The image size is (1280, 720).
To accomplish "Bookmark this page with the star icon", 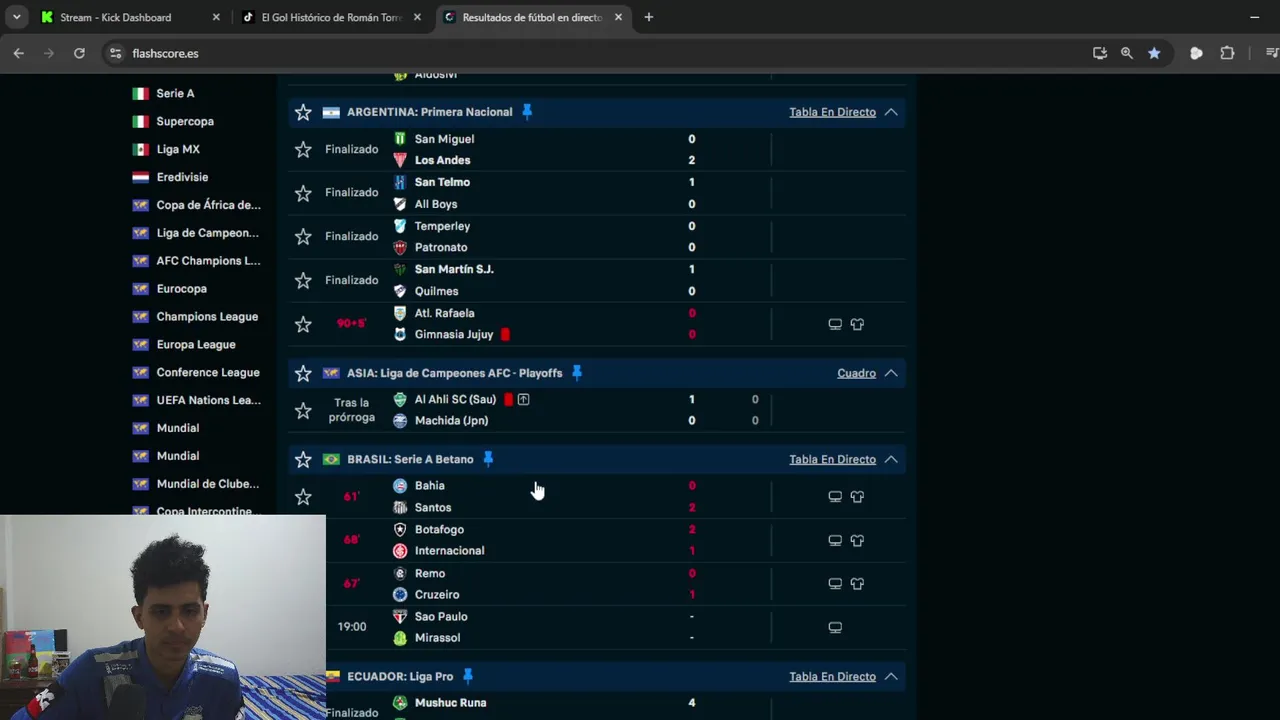I will [x=1154, y=53].
